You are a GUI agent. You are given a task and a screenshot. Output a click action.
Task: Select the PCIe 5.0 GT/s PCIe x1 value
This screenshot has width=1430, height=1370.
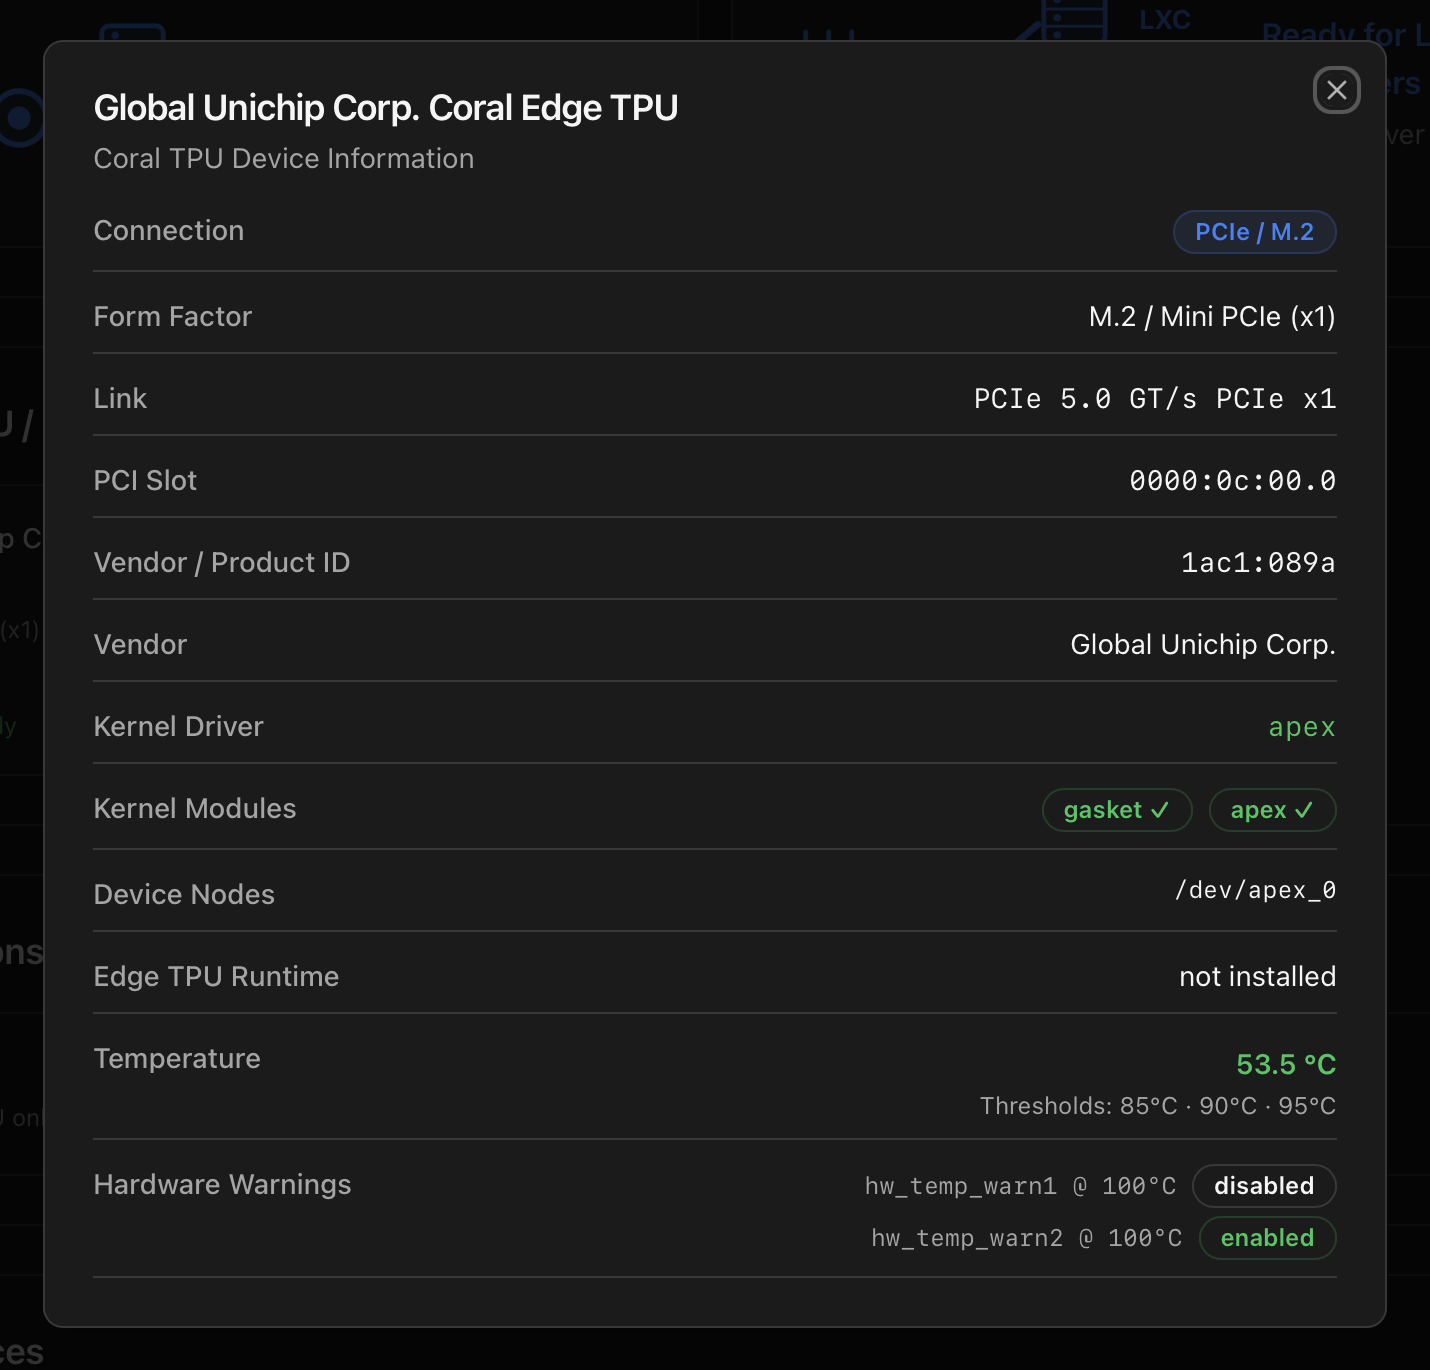click(x=1155, y=399)
